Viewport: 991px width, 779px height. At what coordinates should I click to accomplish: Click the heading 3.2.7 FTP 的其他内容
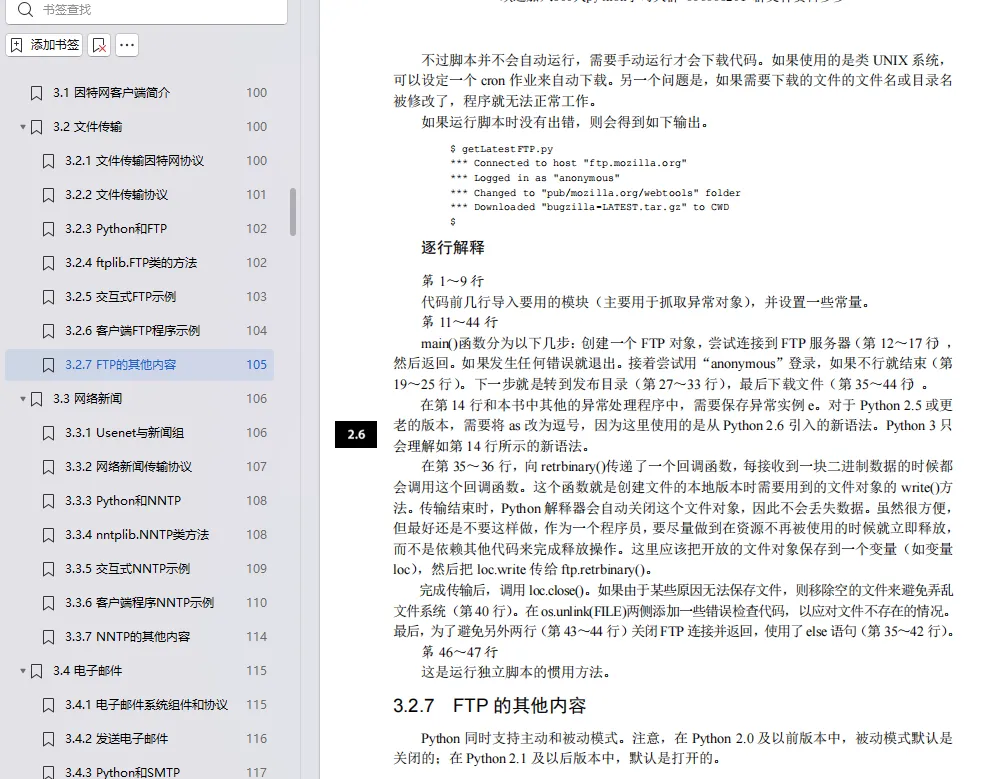490,706
